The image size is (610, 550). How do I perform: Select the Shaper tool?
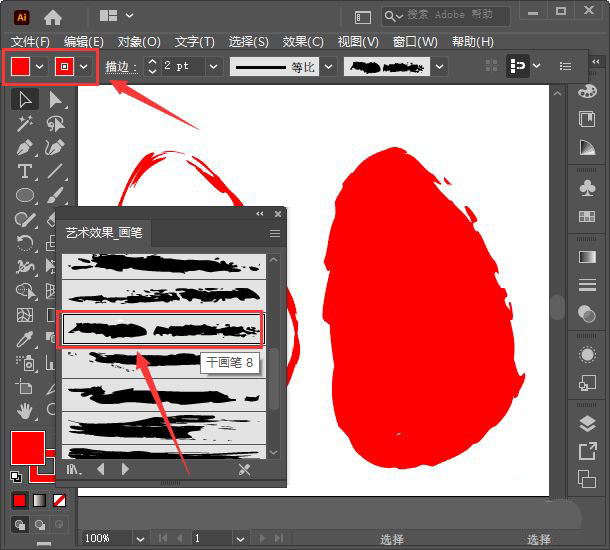pyautogui.click(x=25, y=219)
